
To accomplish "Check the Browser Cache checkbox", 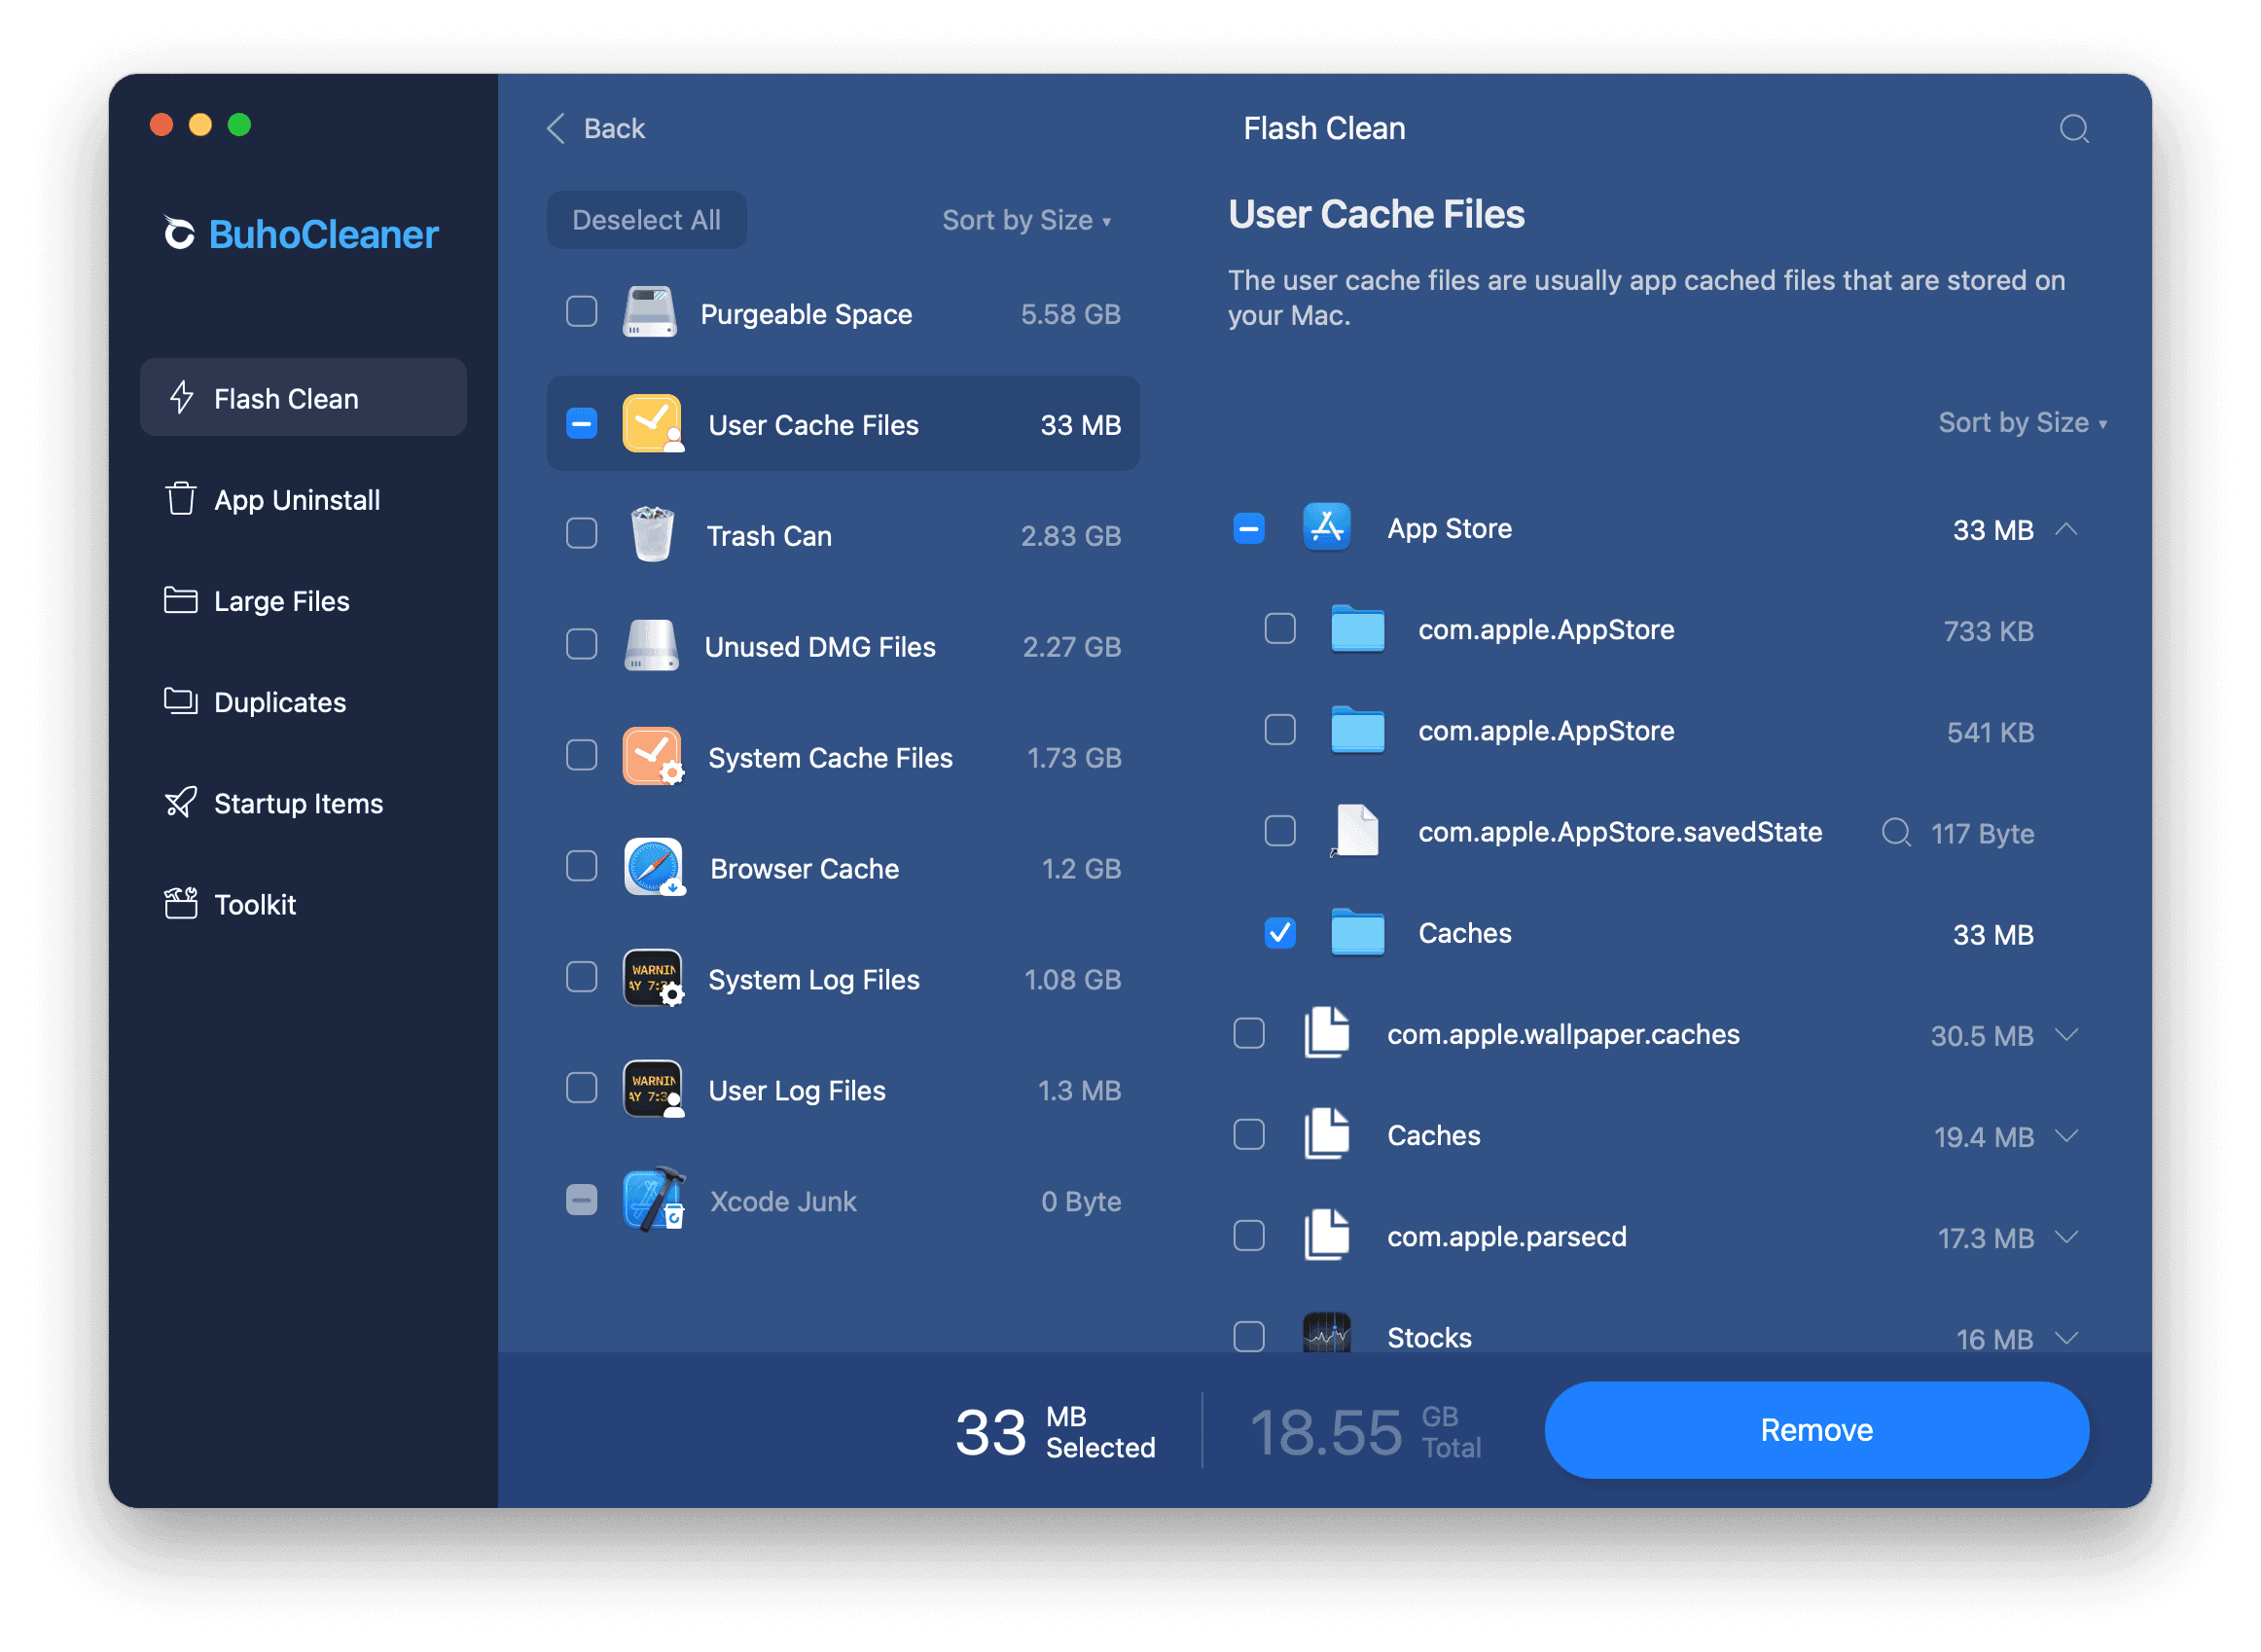I will pyautogui.click(x=581, y=868).
